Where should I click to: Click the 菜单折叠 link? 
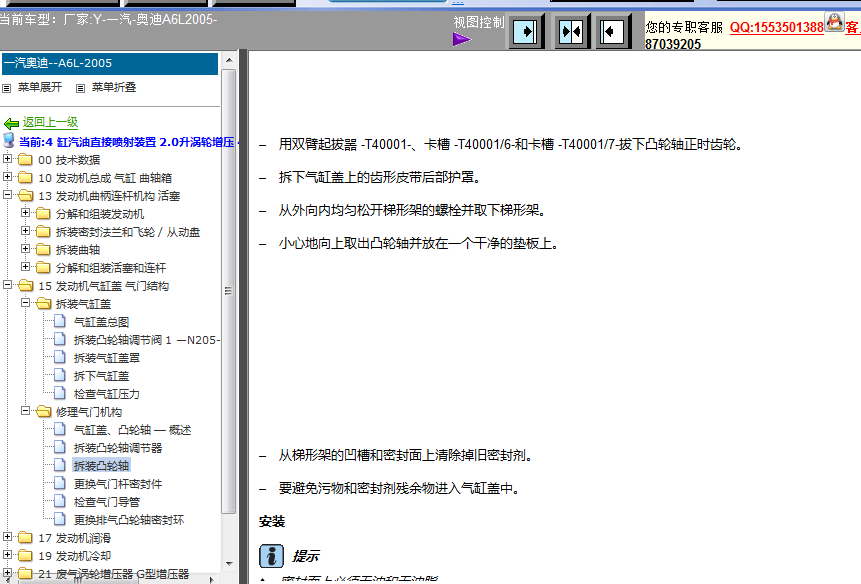pyautogui.click(x=114, y=87)
